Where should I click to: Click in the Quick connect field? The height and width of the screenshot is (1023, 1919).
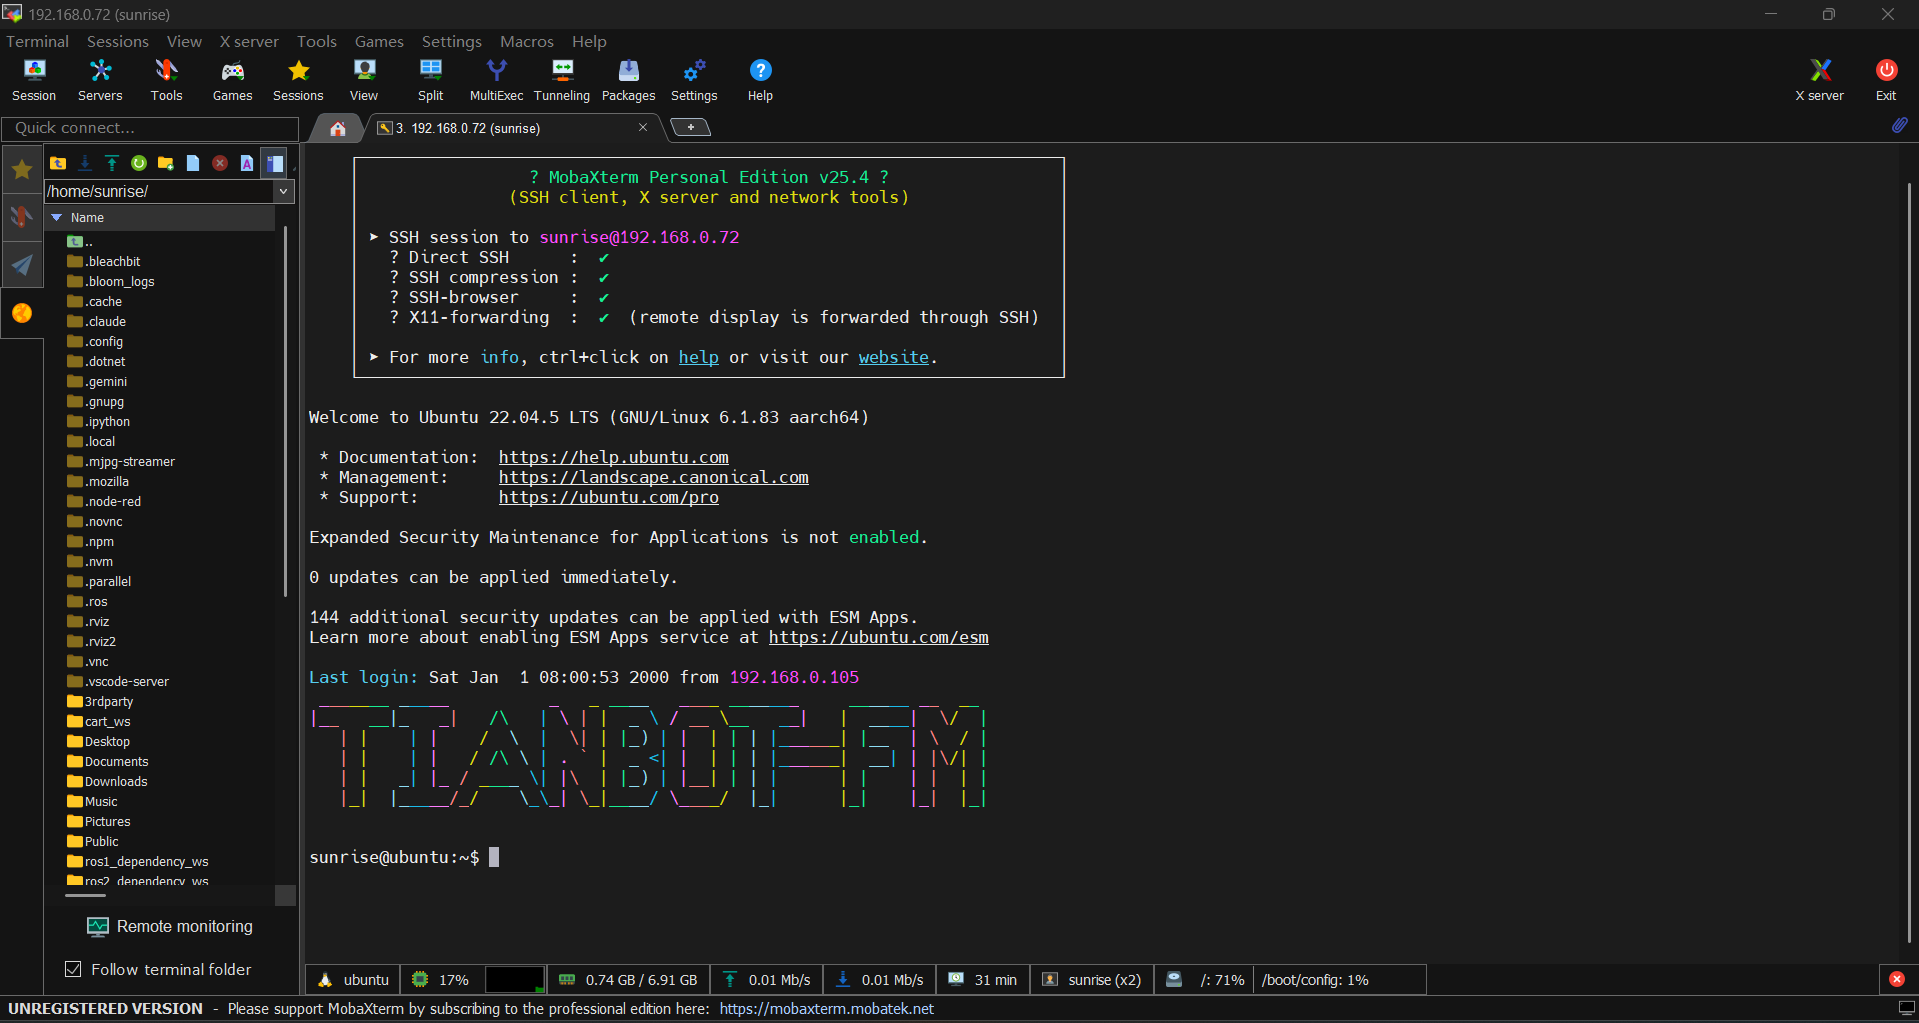click(150, 128)
